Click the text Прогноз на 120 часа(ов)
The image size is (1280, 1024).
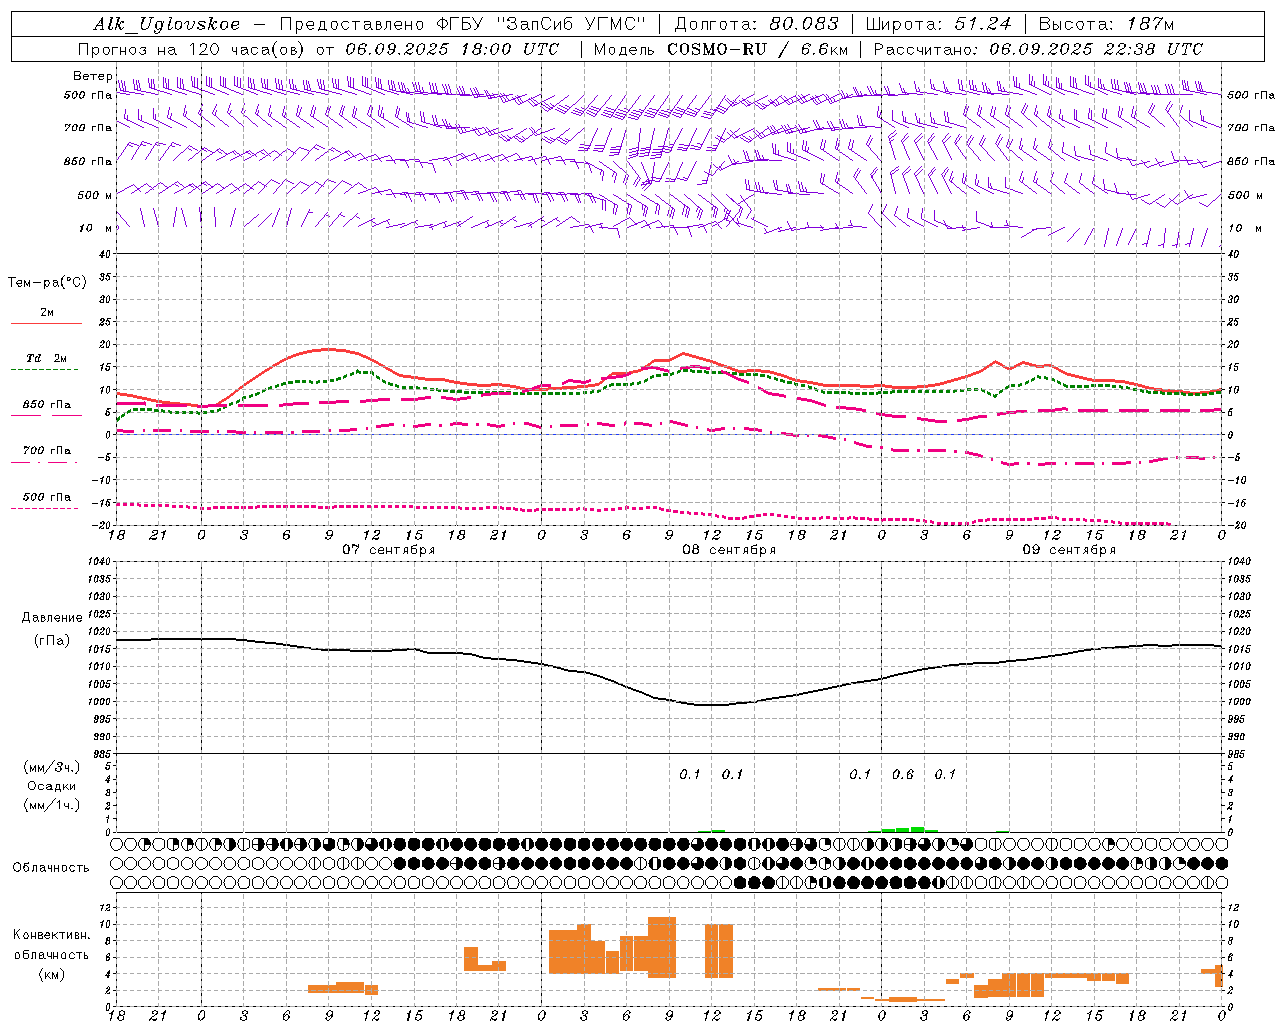192,49
